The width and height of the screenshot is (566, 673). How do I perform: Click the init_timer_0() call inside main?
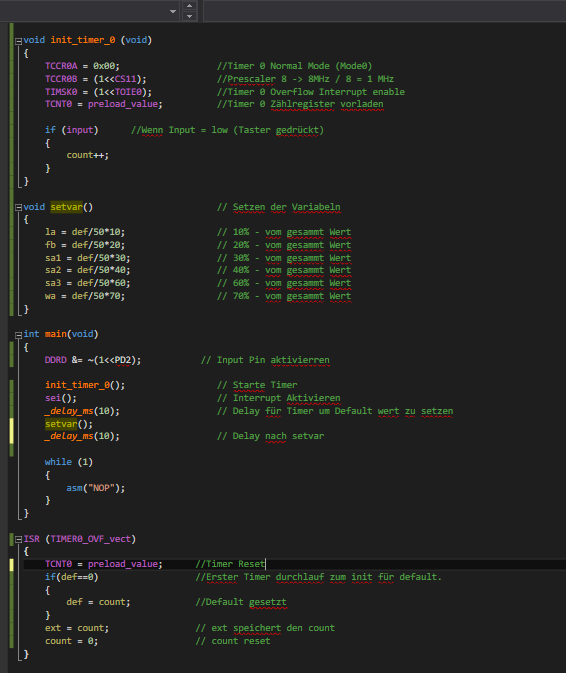(x=85, y=385)
